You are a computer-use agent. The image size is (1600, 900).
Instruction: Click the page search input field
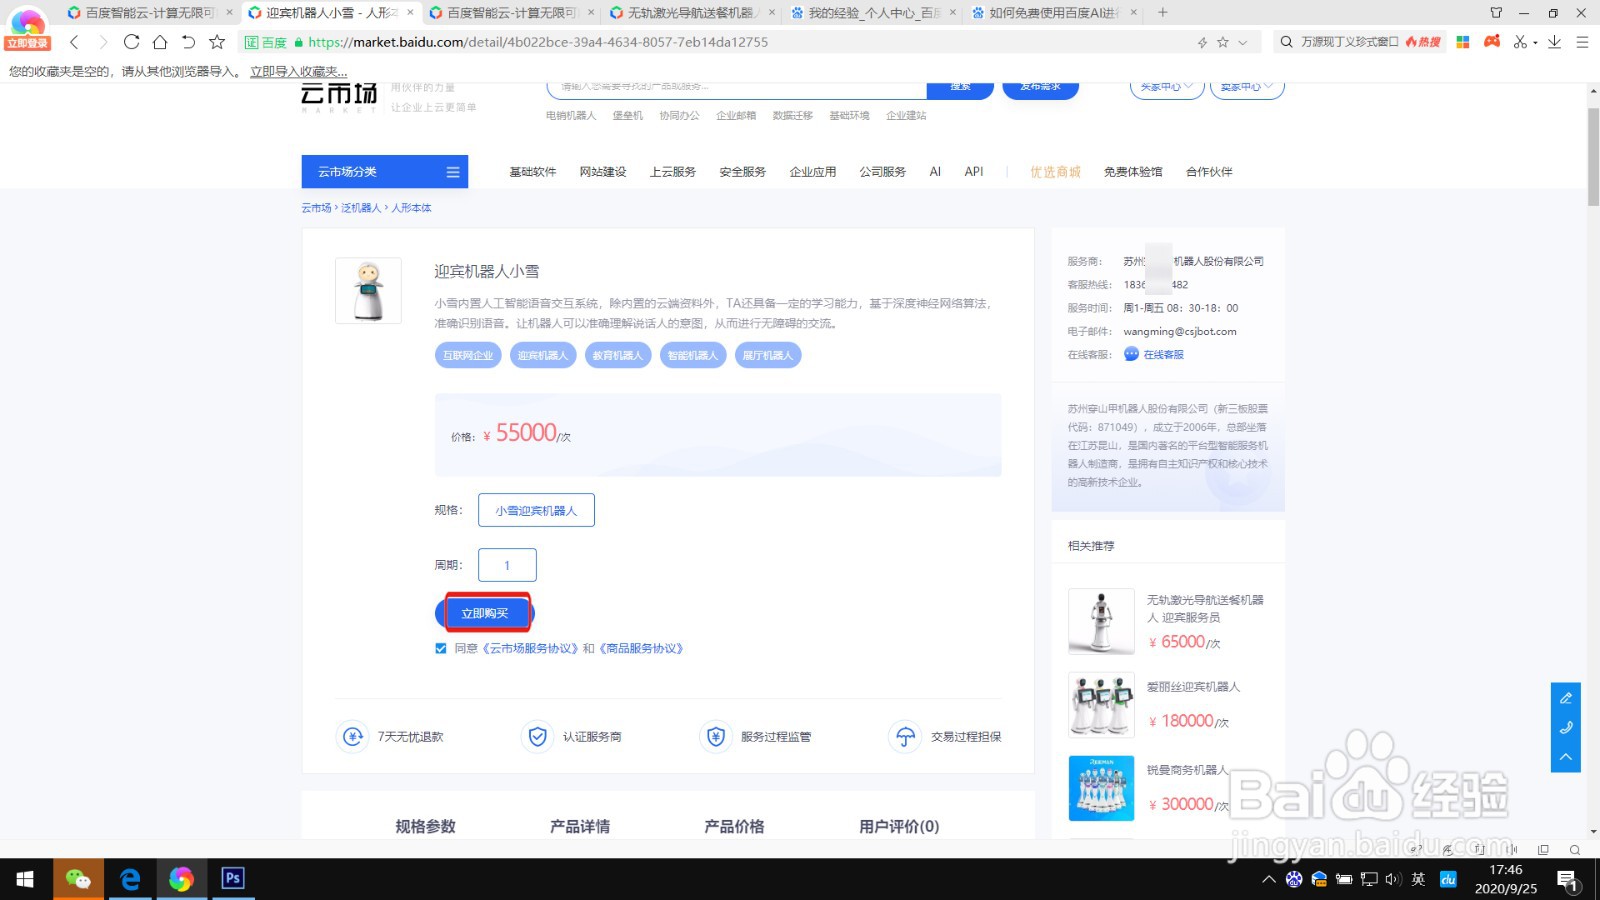pyautogui.click(x=737, y=88)
